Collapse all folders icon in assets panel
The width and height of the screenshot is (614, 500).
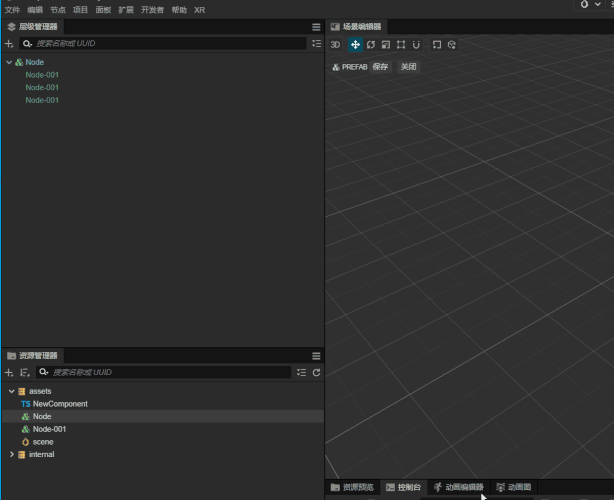point(301,372)
